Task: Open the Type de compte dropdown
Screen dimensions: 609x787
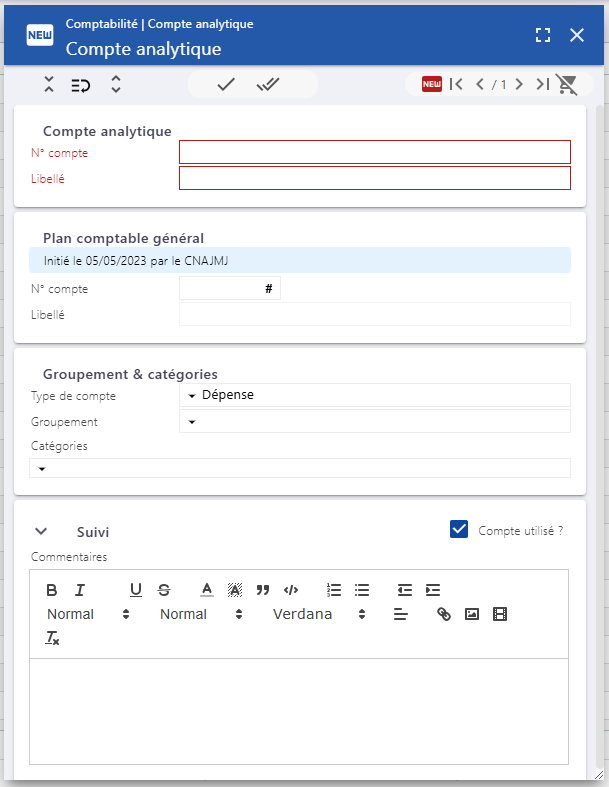Action: (x=375, y=395)
